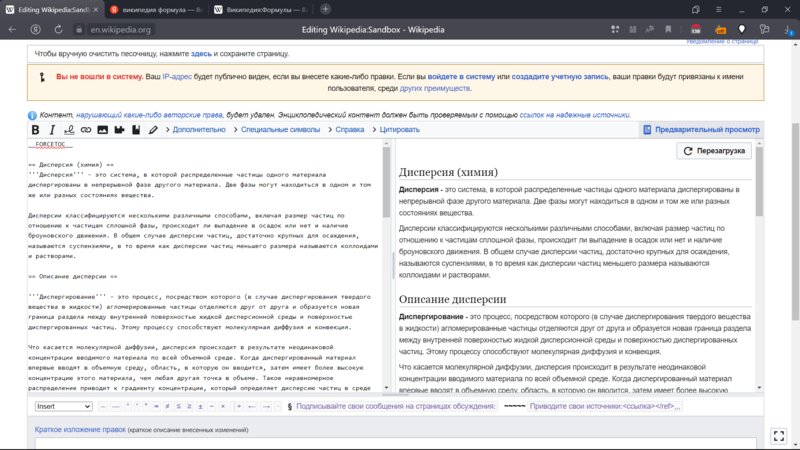The width and height of the screenshot is (800, 450).
Task: Insert the ± symbol
Action: pos(201,407)
